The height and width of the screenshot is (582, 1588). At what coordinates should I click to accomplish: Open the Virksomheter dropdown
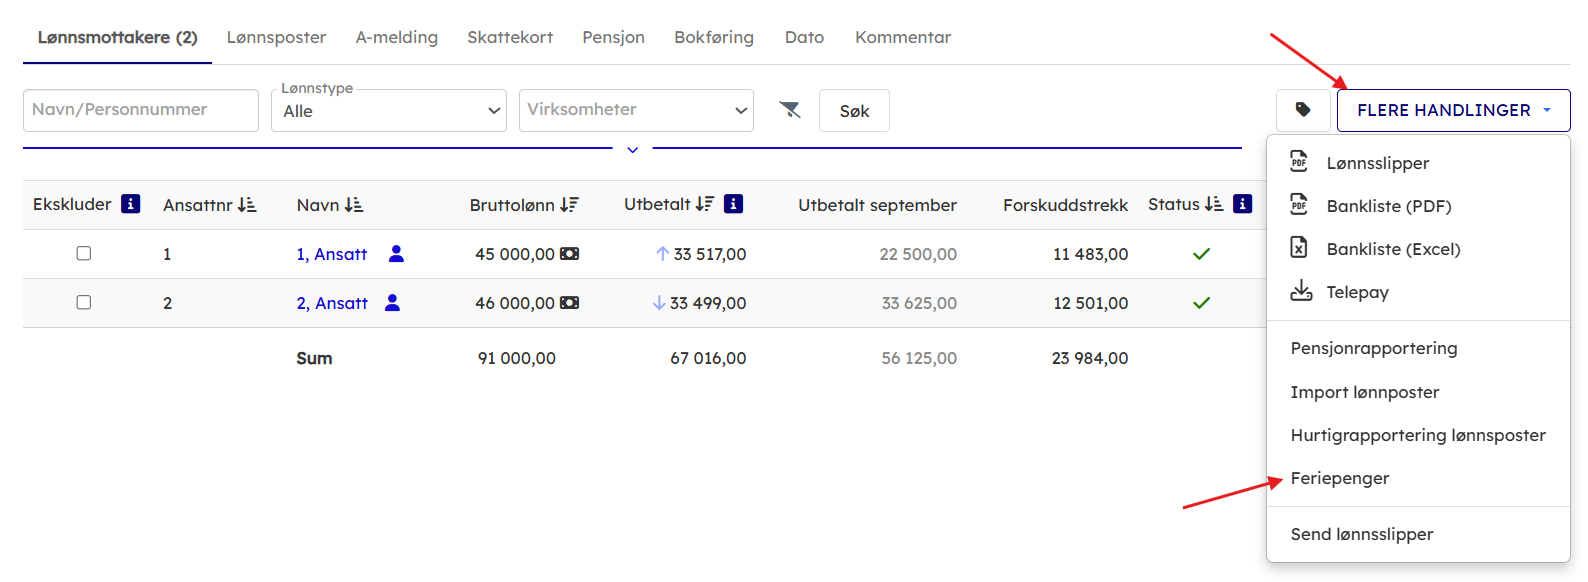[636, 110]
